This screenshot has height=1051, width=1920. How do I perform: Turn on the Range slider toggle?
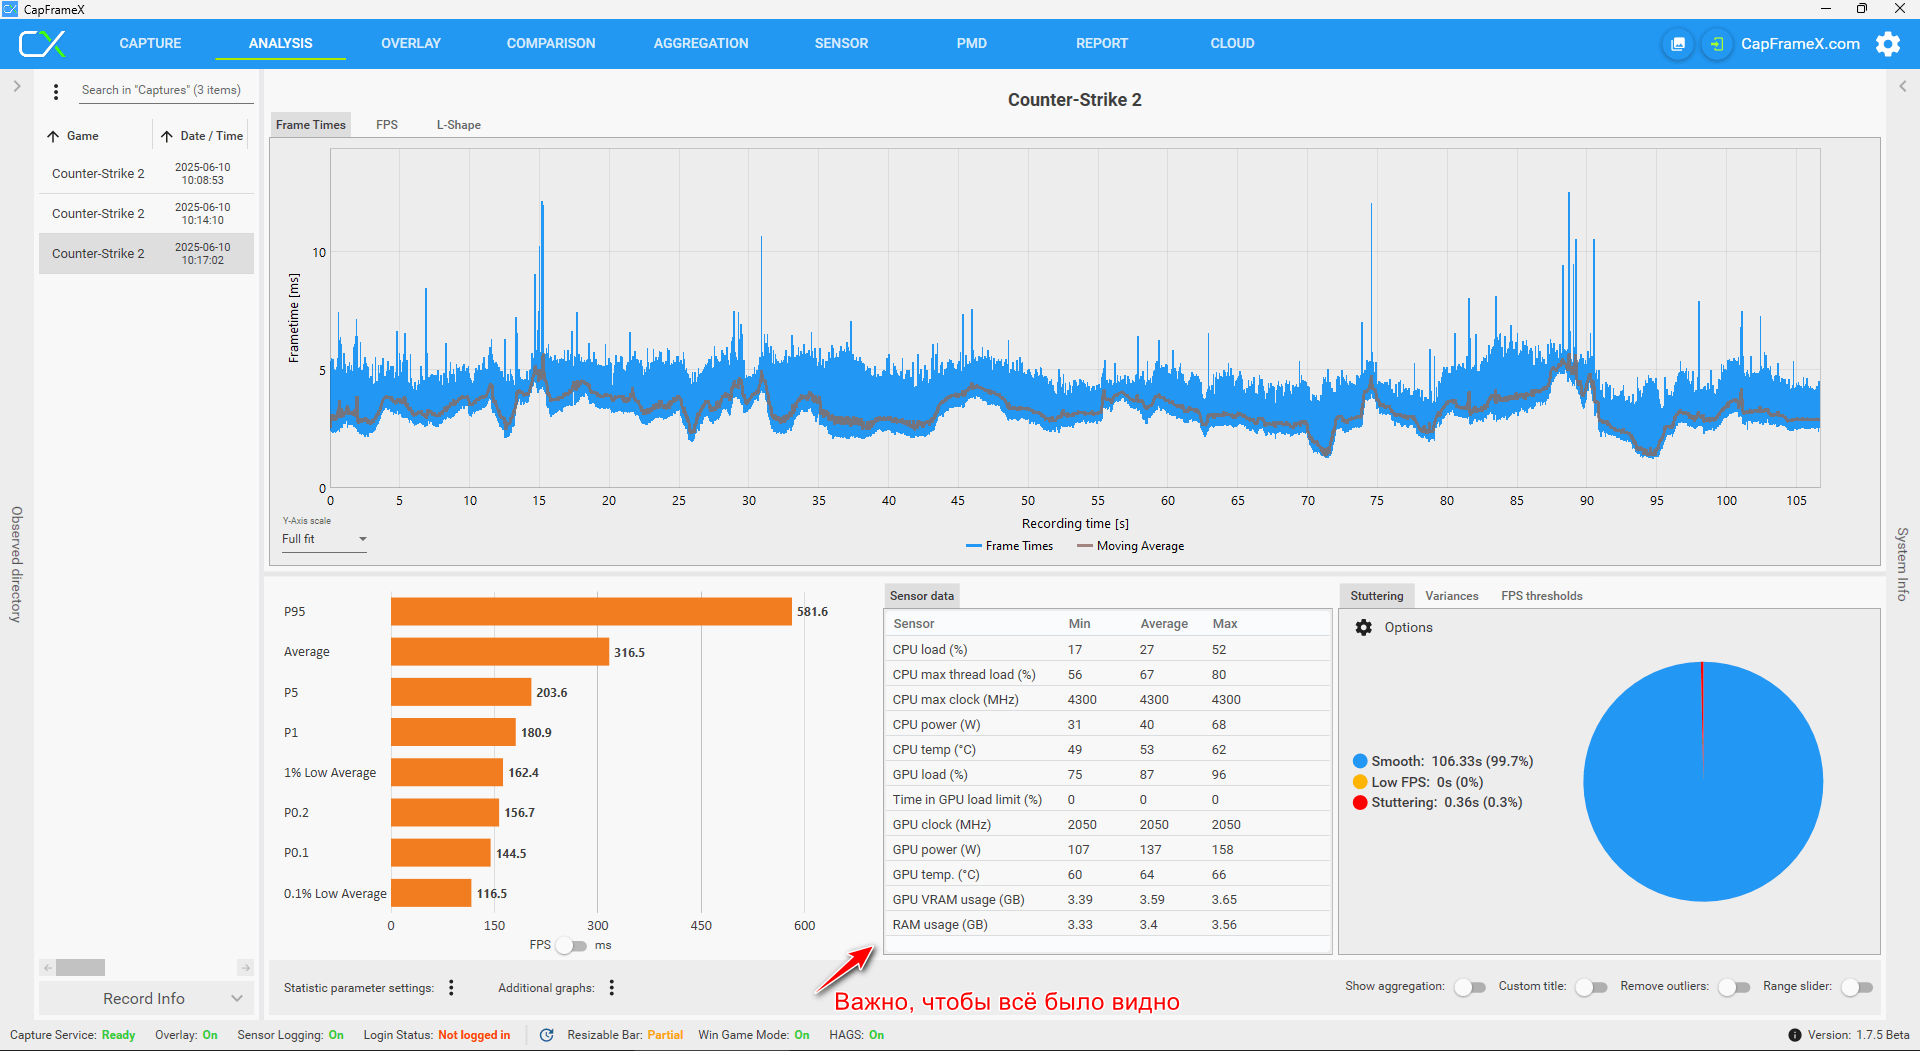[1857, 987]
